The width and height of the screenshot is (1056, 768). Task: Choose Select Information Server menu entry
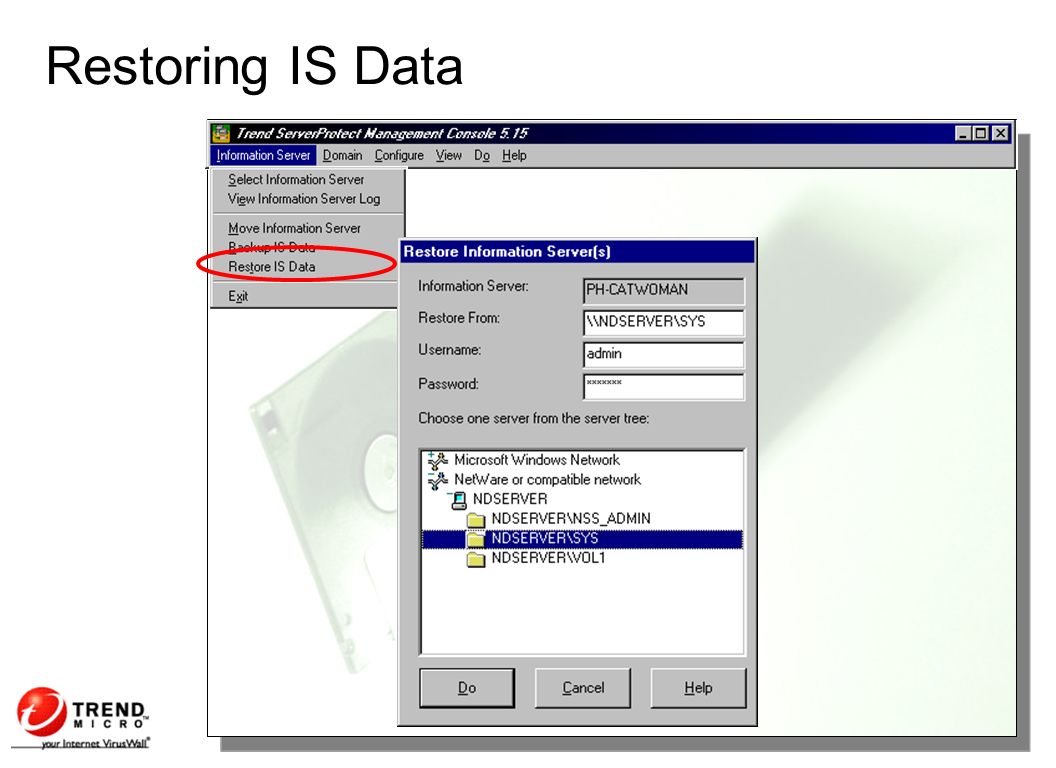(296, 180)
